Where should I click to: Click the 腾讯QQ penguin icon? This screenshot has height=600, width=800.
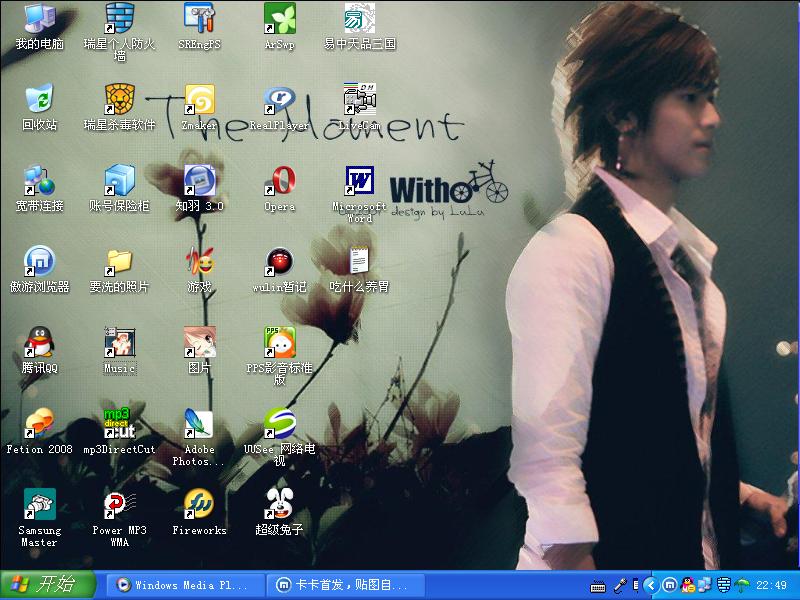click(x=39, y=343)
